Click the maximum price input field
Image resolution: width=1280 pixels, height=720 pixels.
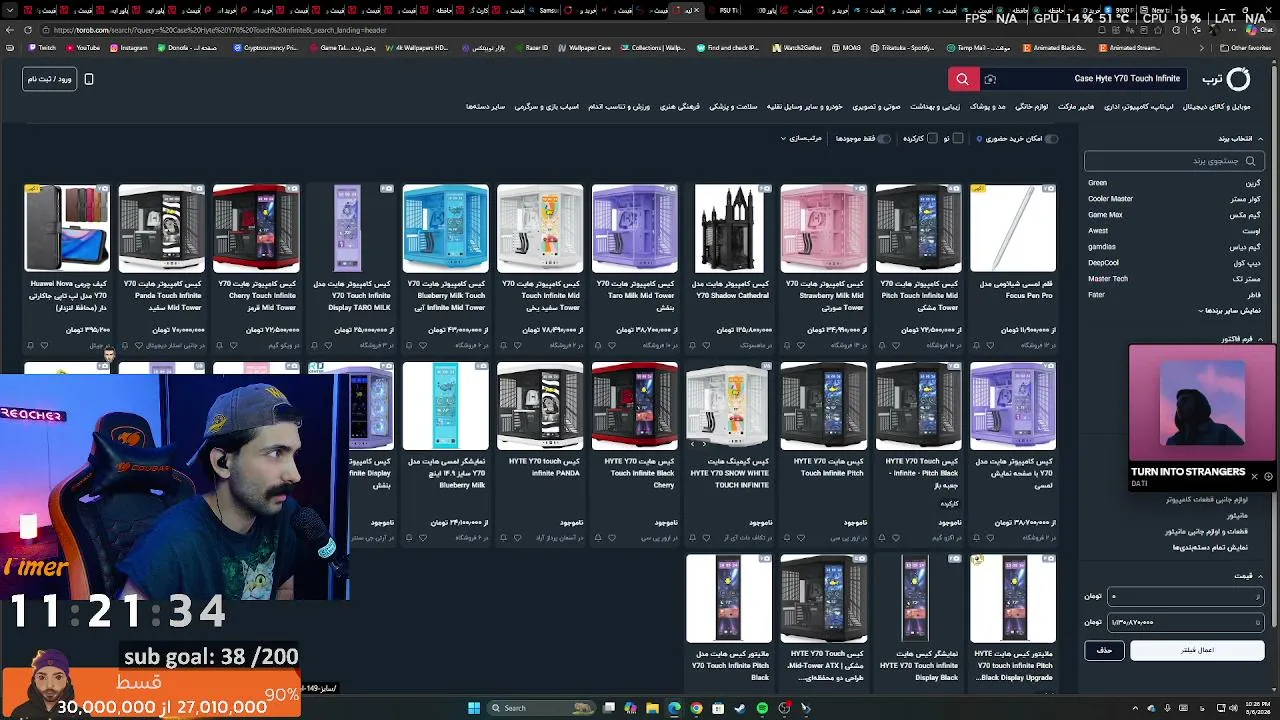[x=1187, y=622]
